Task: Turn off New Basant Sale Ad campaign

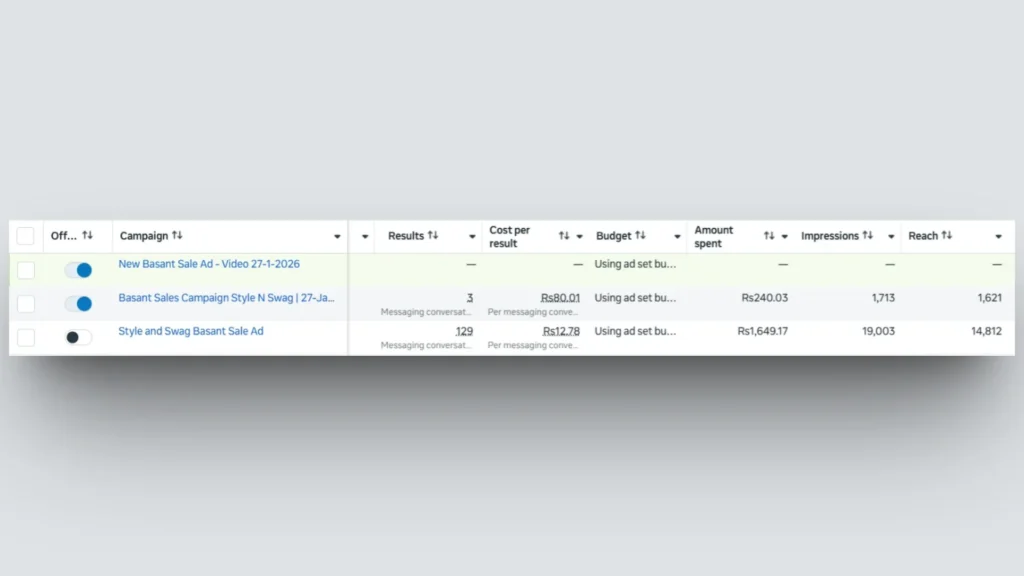Action: [x=78, y=270]
